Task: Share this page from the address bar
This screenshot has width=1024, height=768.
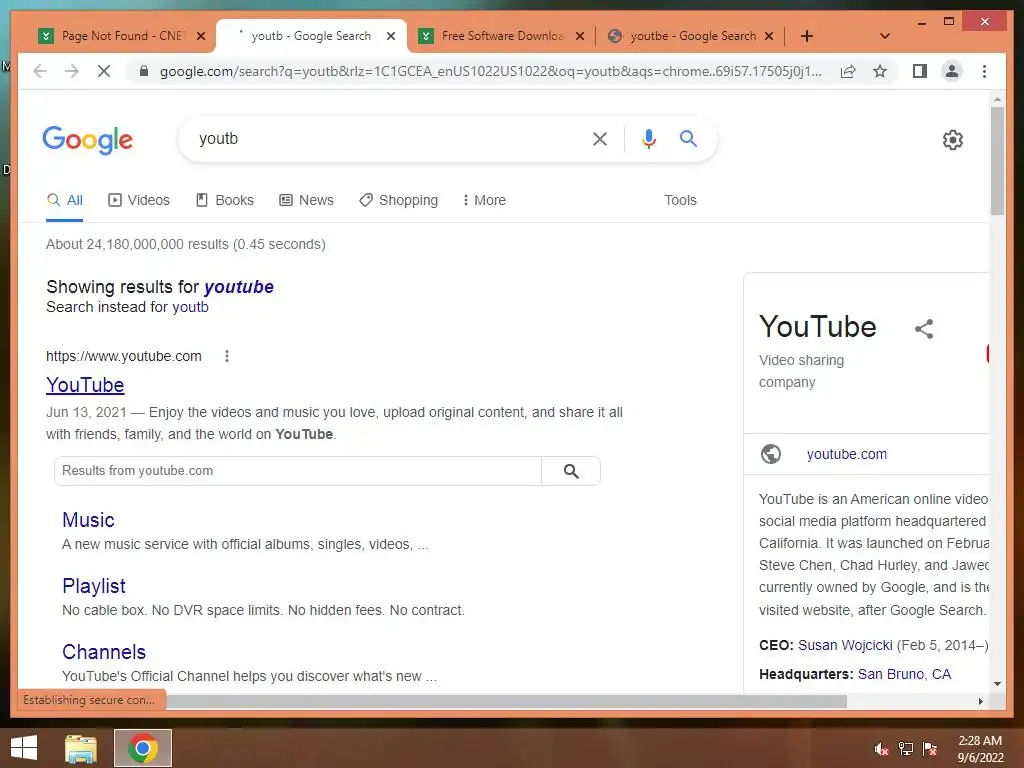Action: coord(848,71)
